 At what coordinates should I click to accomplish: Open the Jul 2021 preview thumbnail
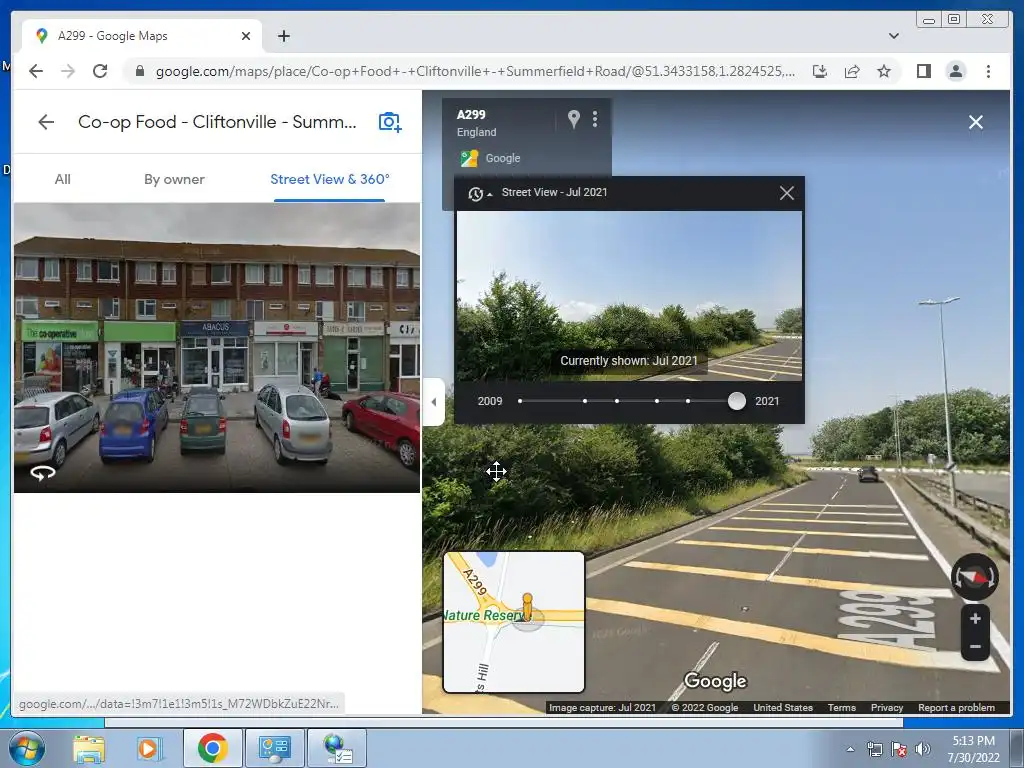[629, 296]
